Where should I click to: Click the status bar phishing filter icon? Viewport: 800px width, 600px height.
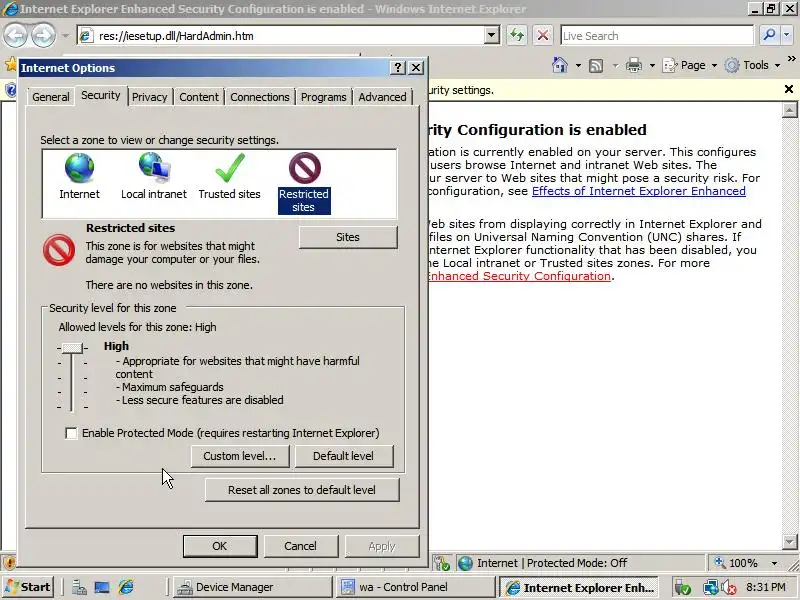442,563
